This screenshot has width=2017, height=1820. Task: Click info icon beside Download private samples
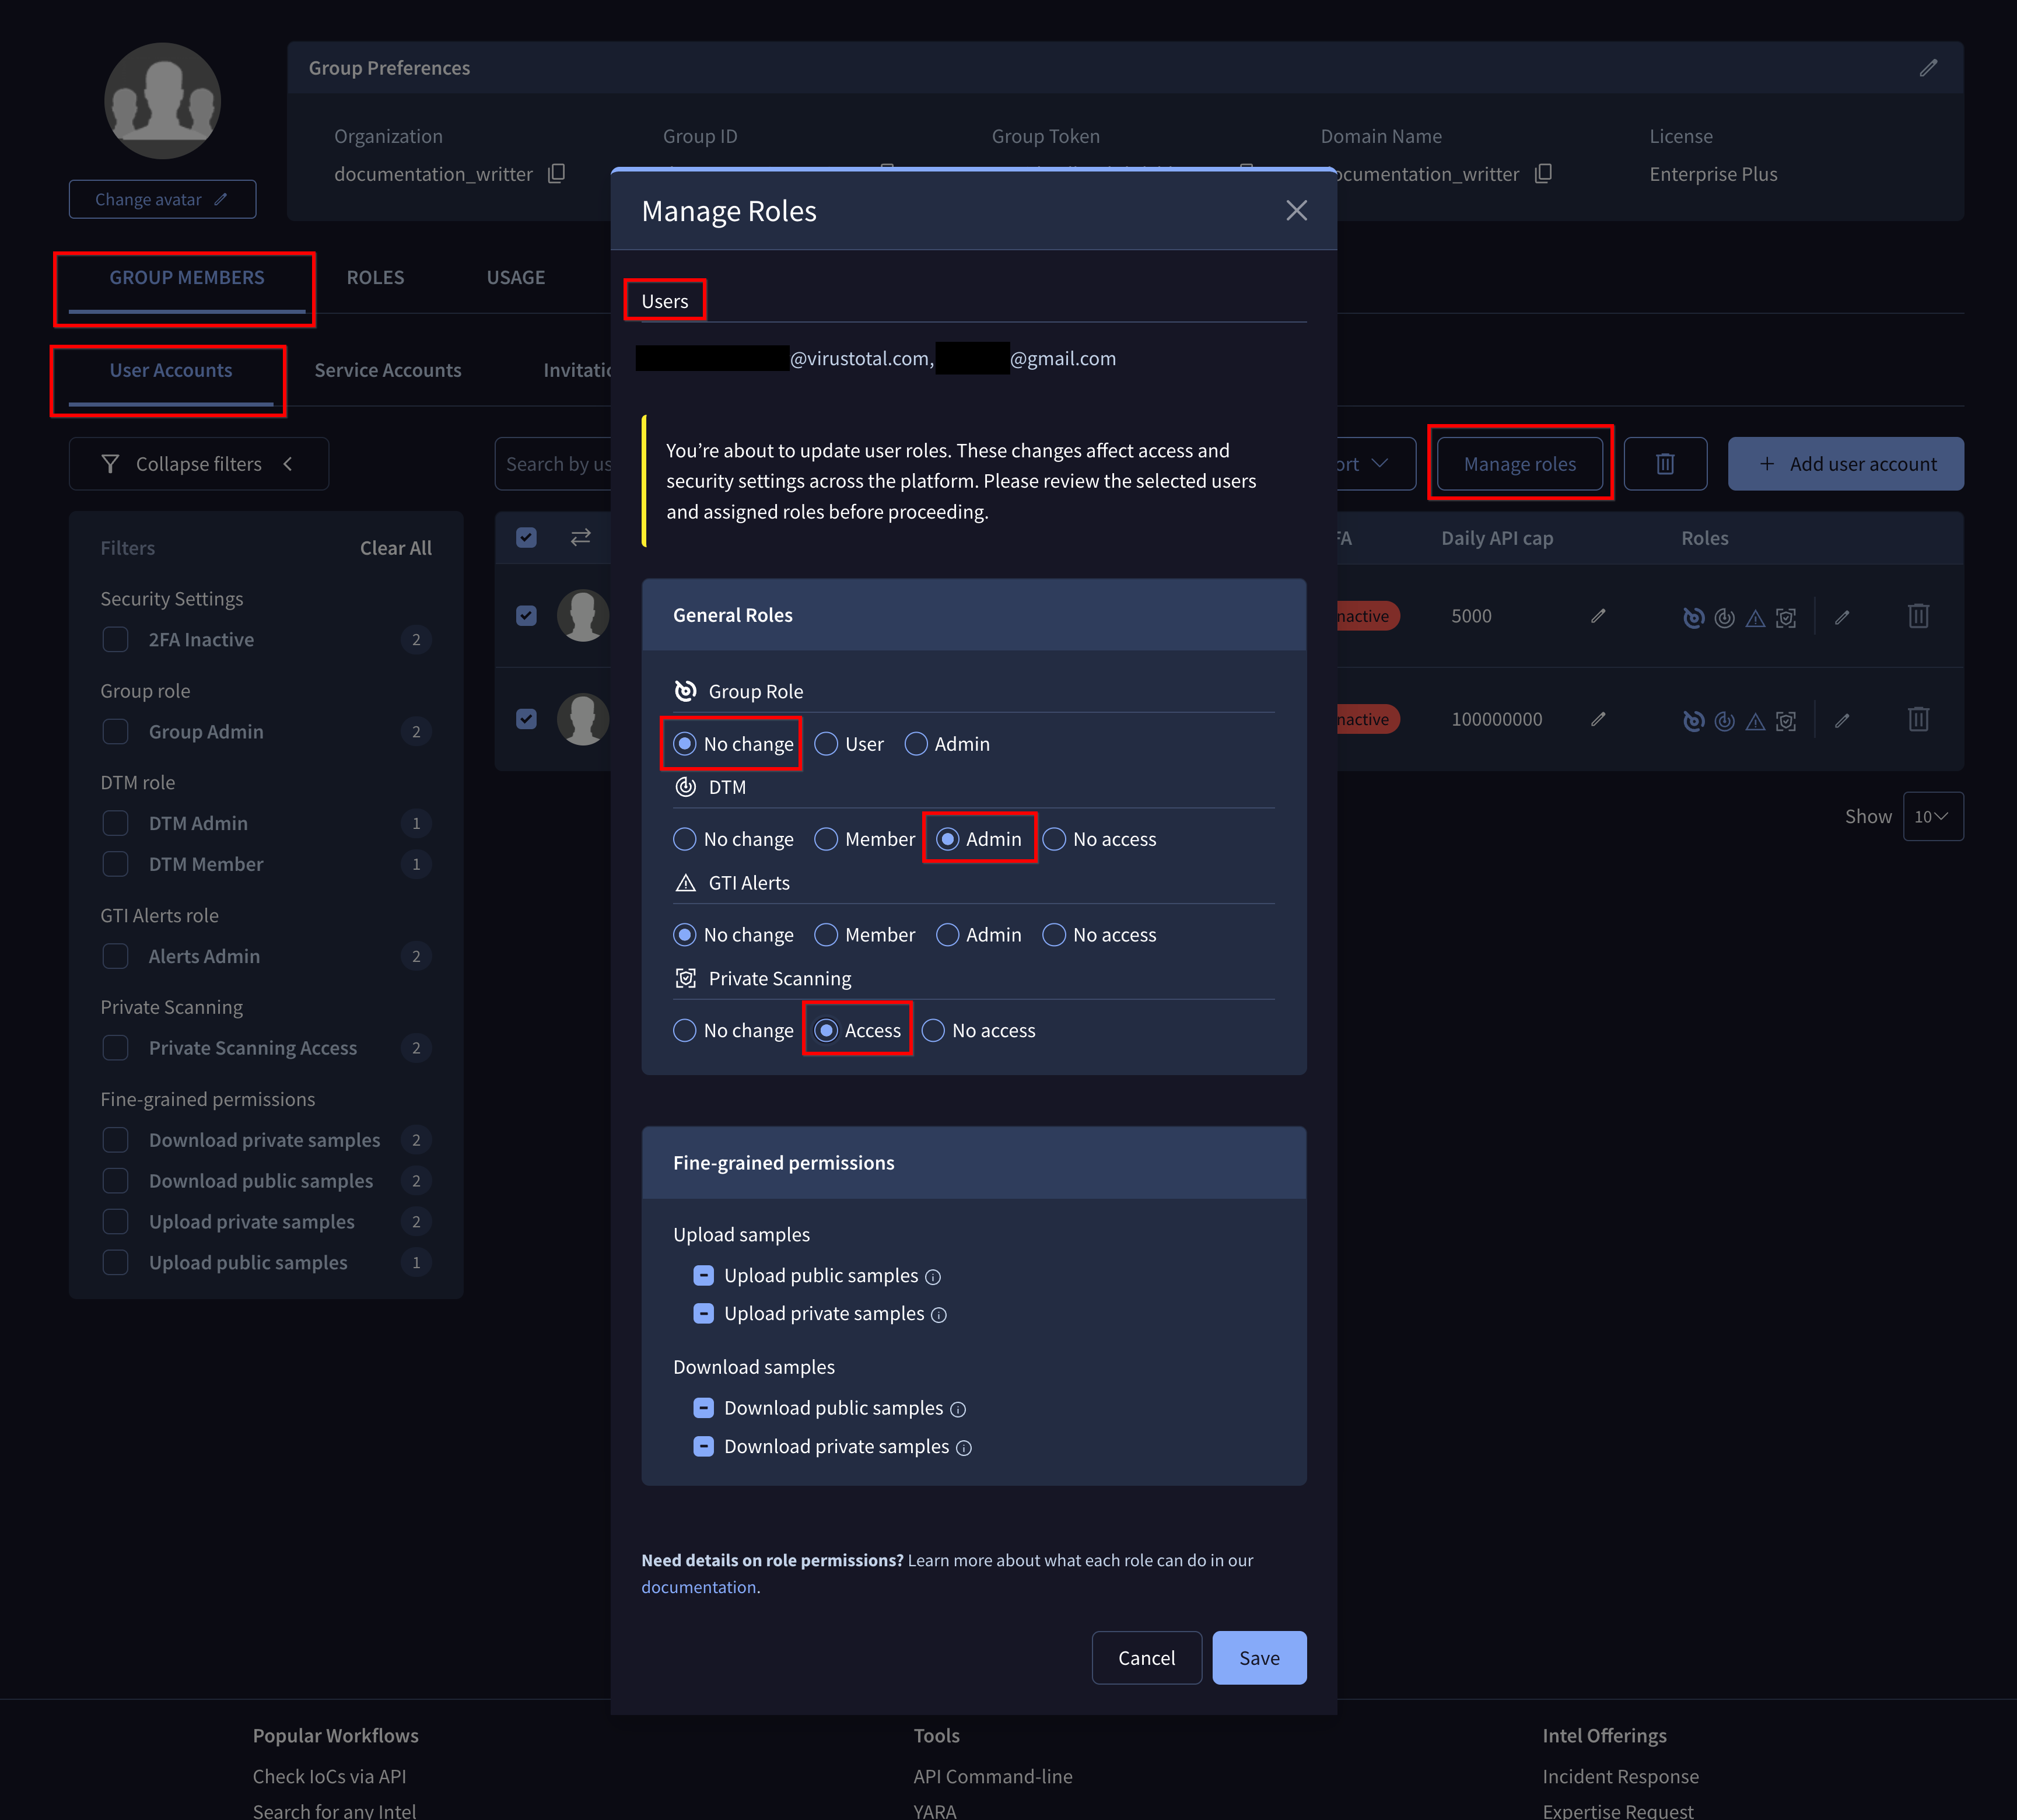tap(964, 1448)
